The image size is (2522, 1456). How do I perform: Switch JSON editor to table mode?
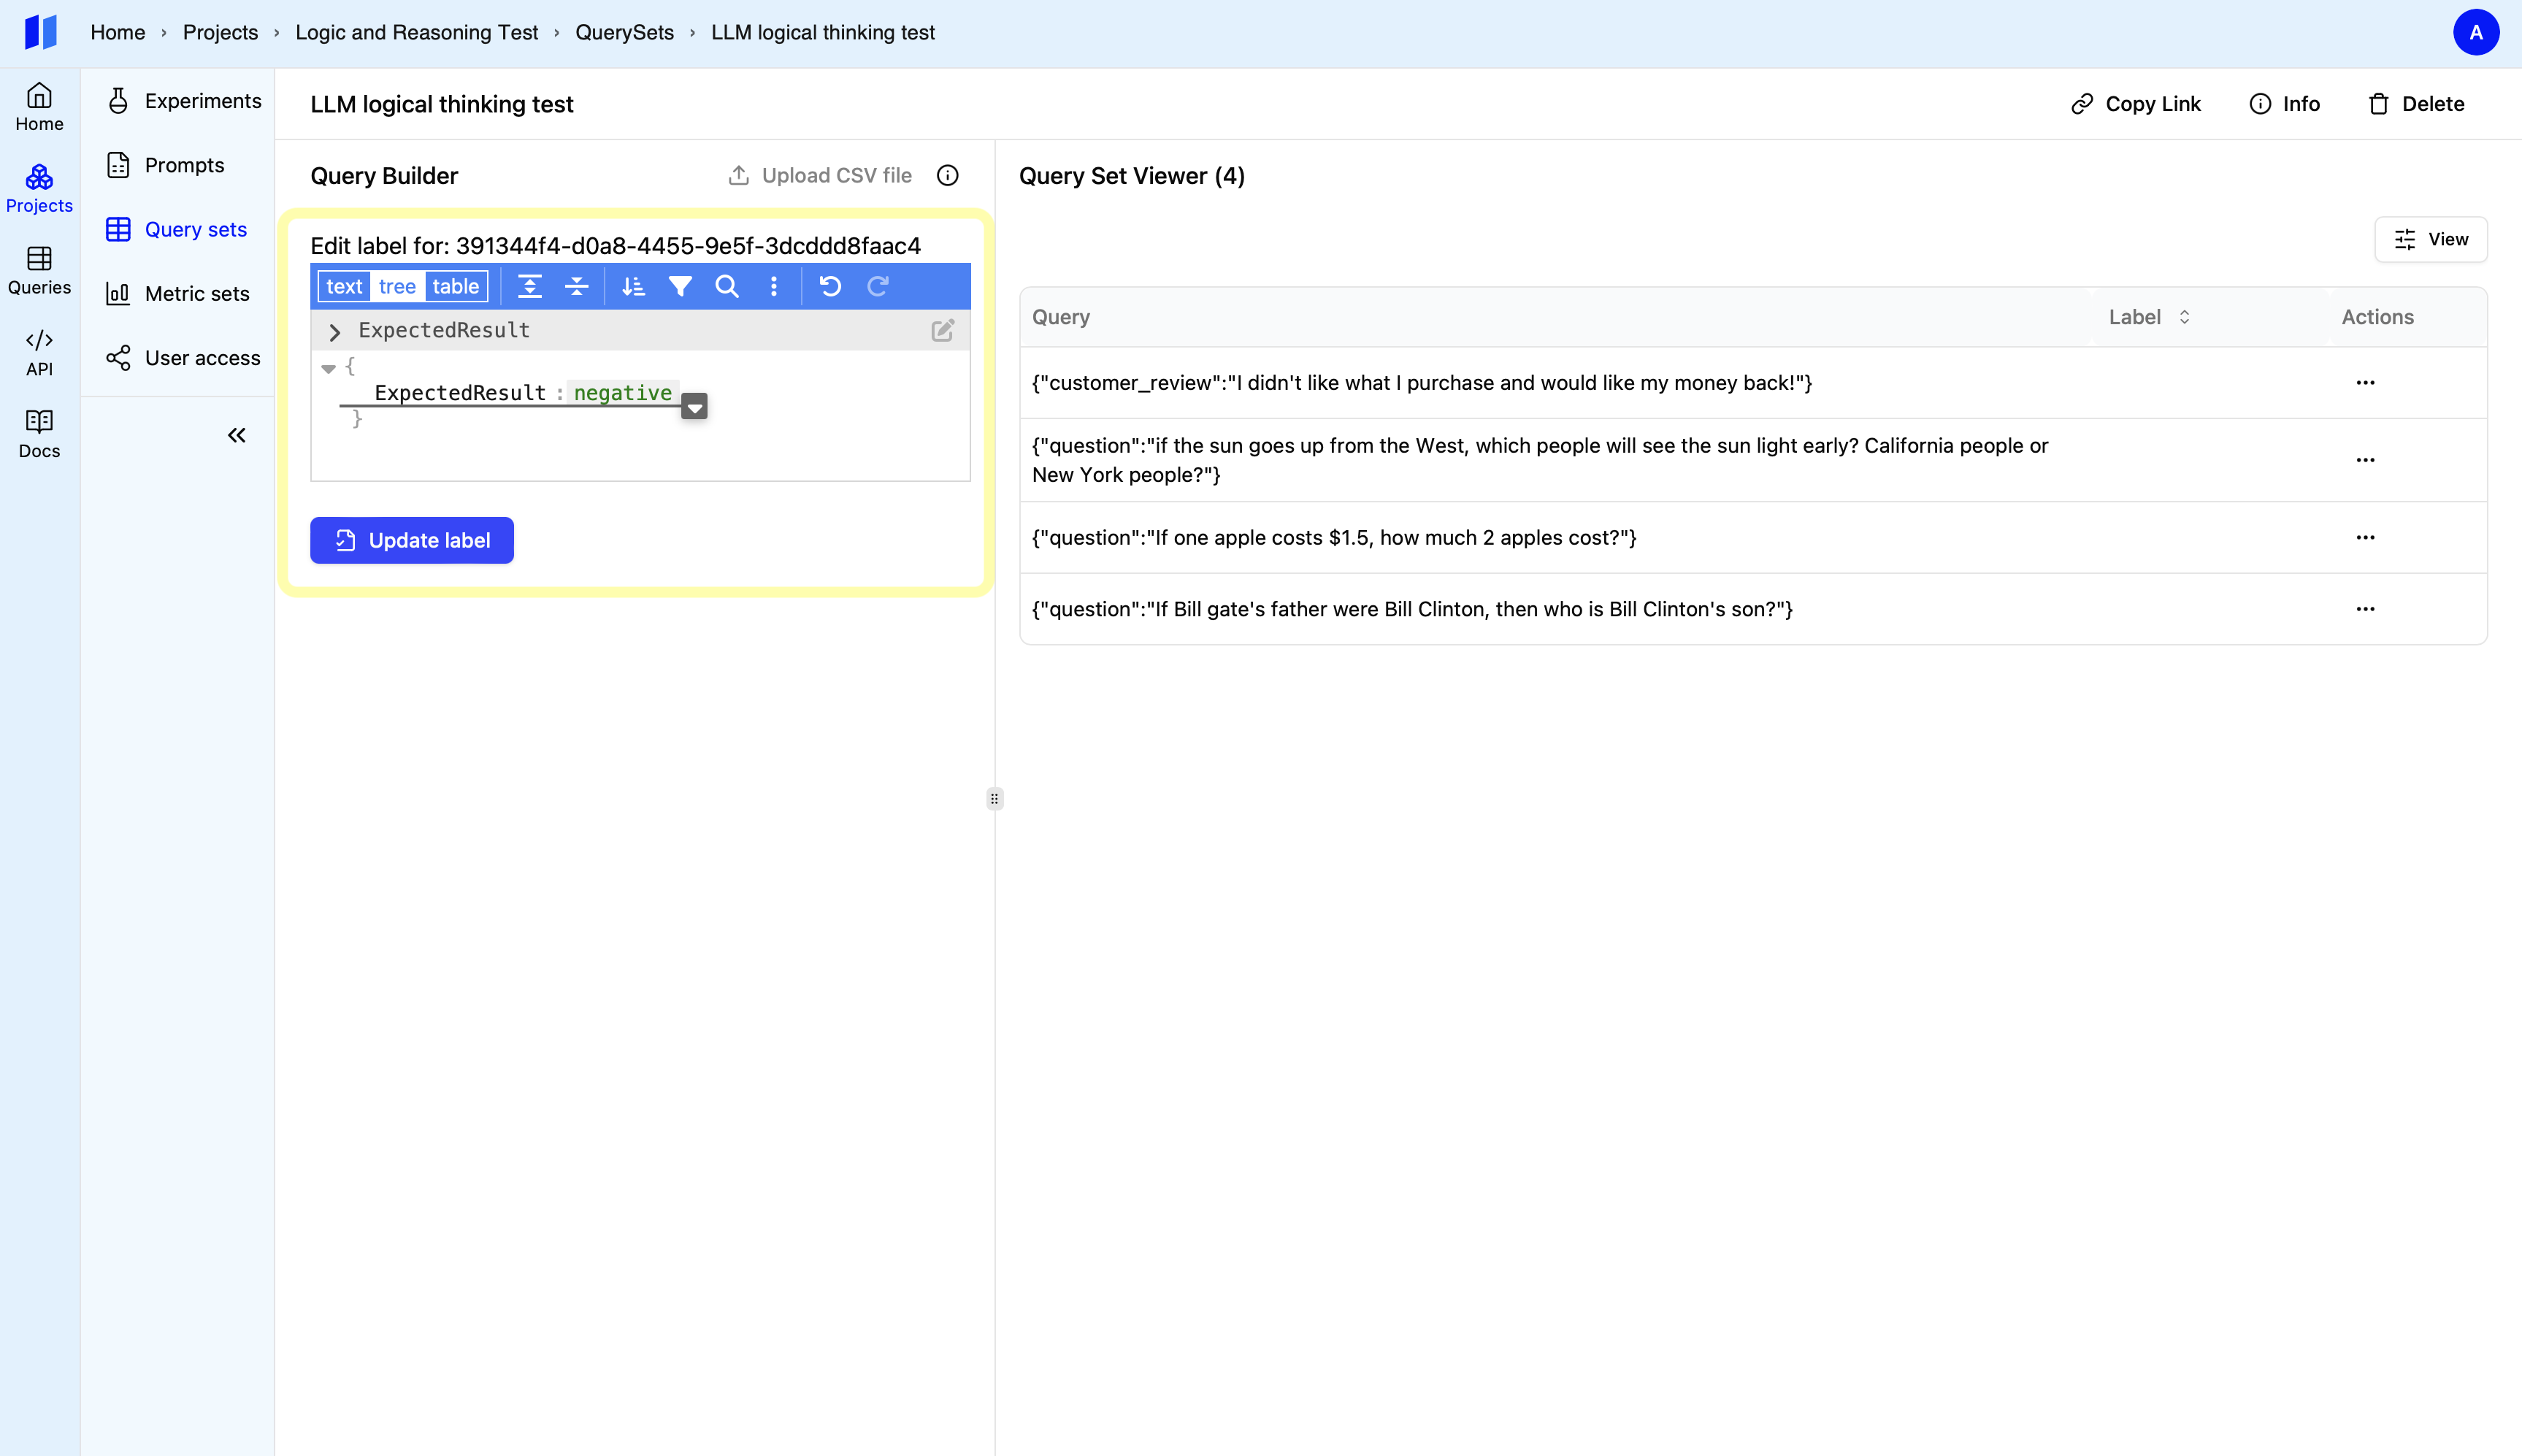tap(455, 287)
